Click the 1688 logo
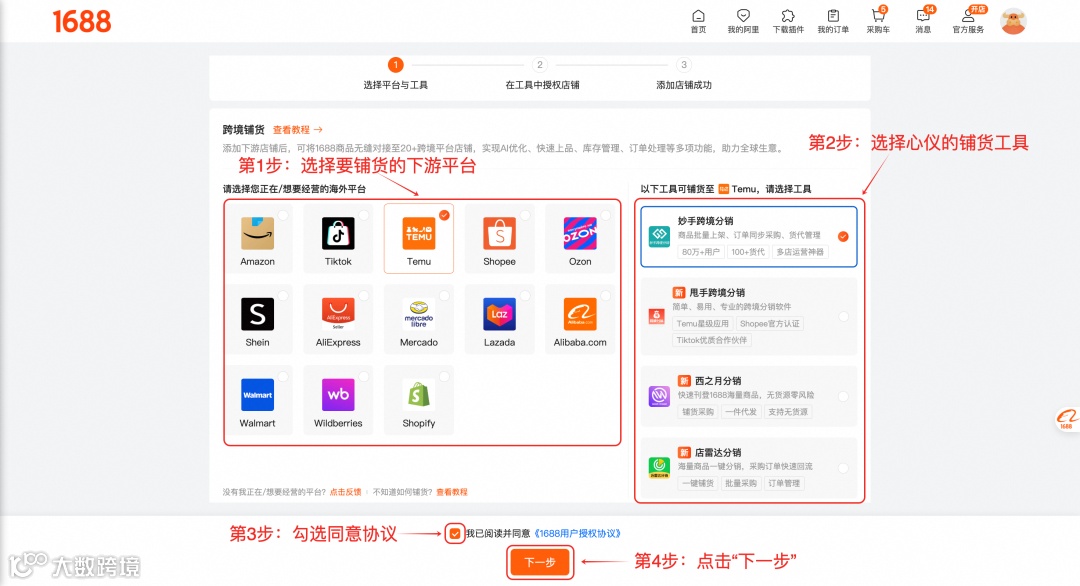 click(81, 22)
